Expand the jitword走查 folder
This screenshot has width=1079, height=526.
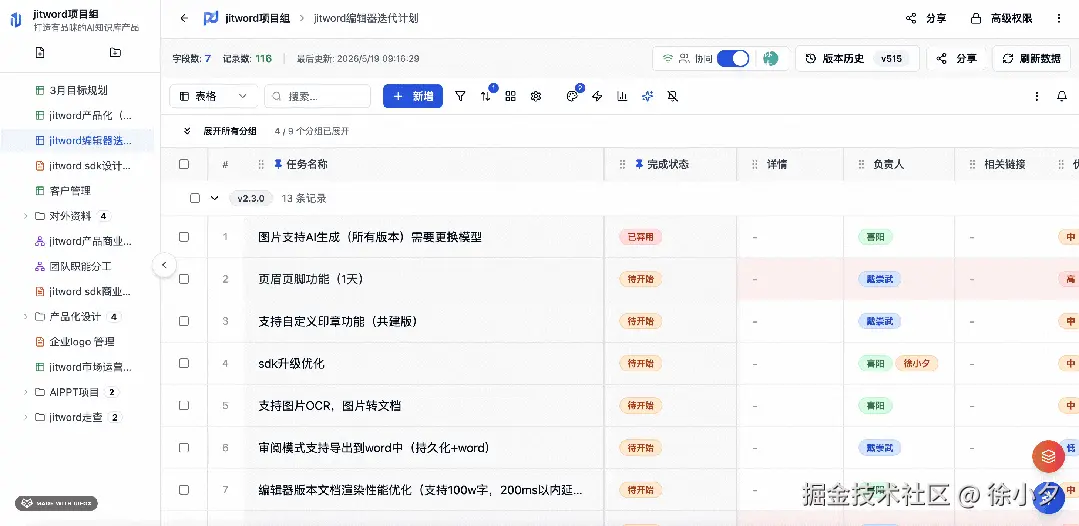[x=26, y=417]
